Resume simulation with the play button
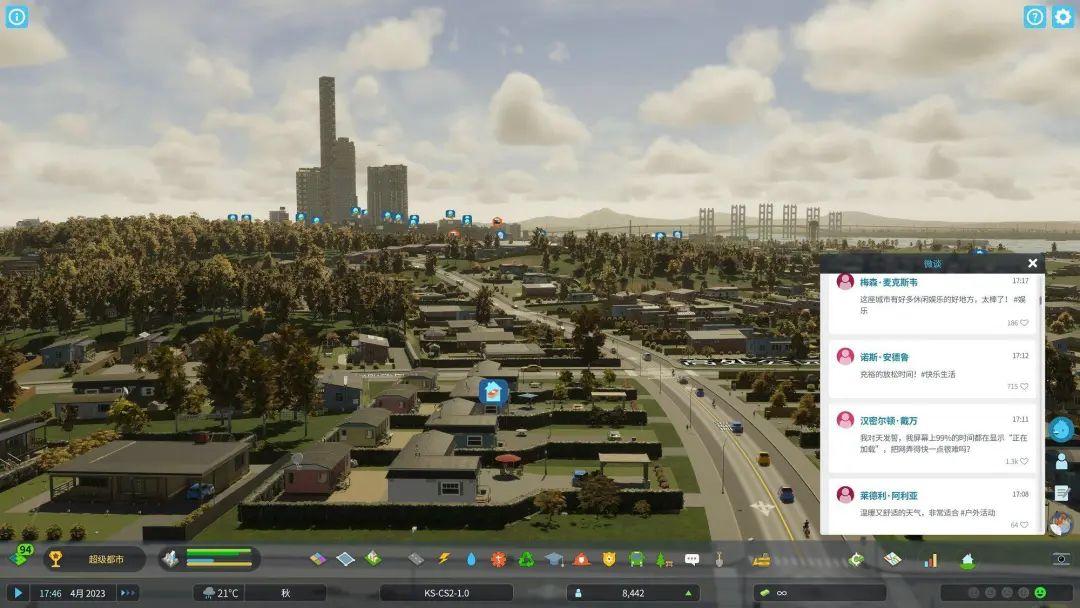The image size is (1080, 608). (18, 592)
